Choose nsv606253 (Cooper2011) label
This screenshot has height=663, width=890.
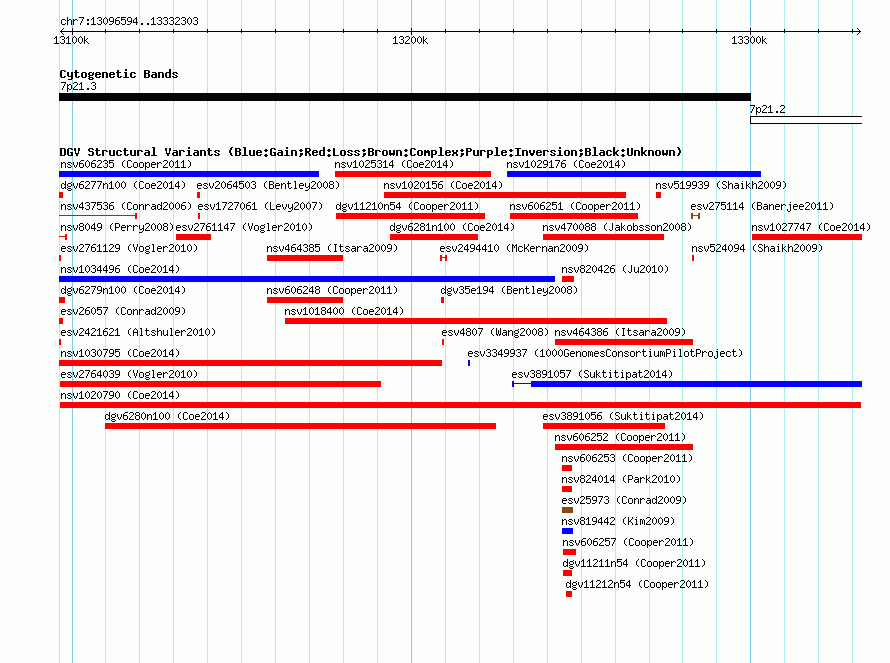click(627, 458)
